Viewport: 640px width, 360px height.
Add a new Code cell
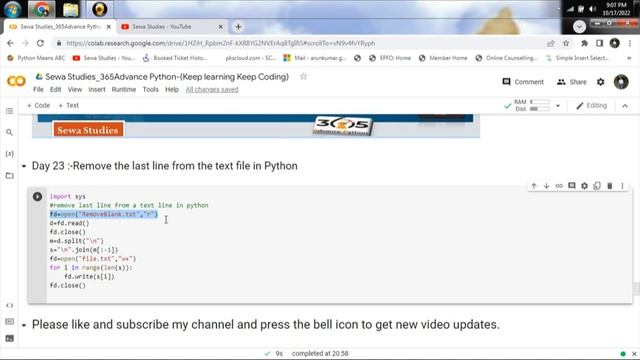point(38,105)
